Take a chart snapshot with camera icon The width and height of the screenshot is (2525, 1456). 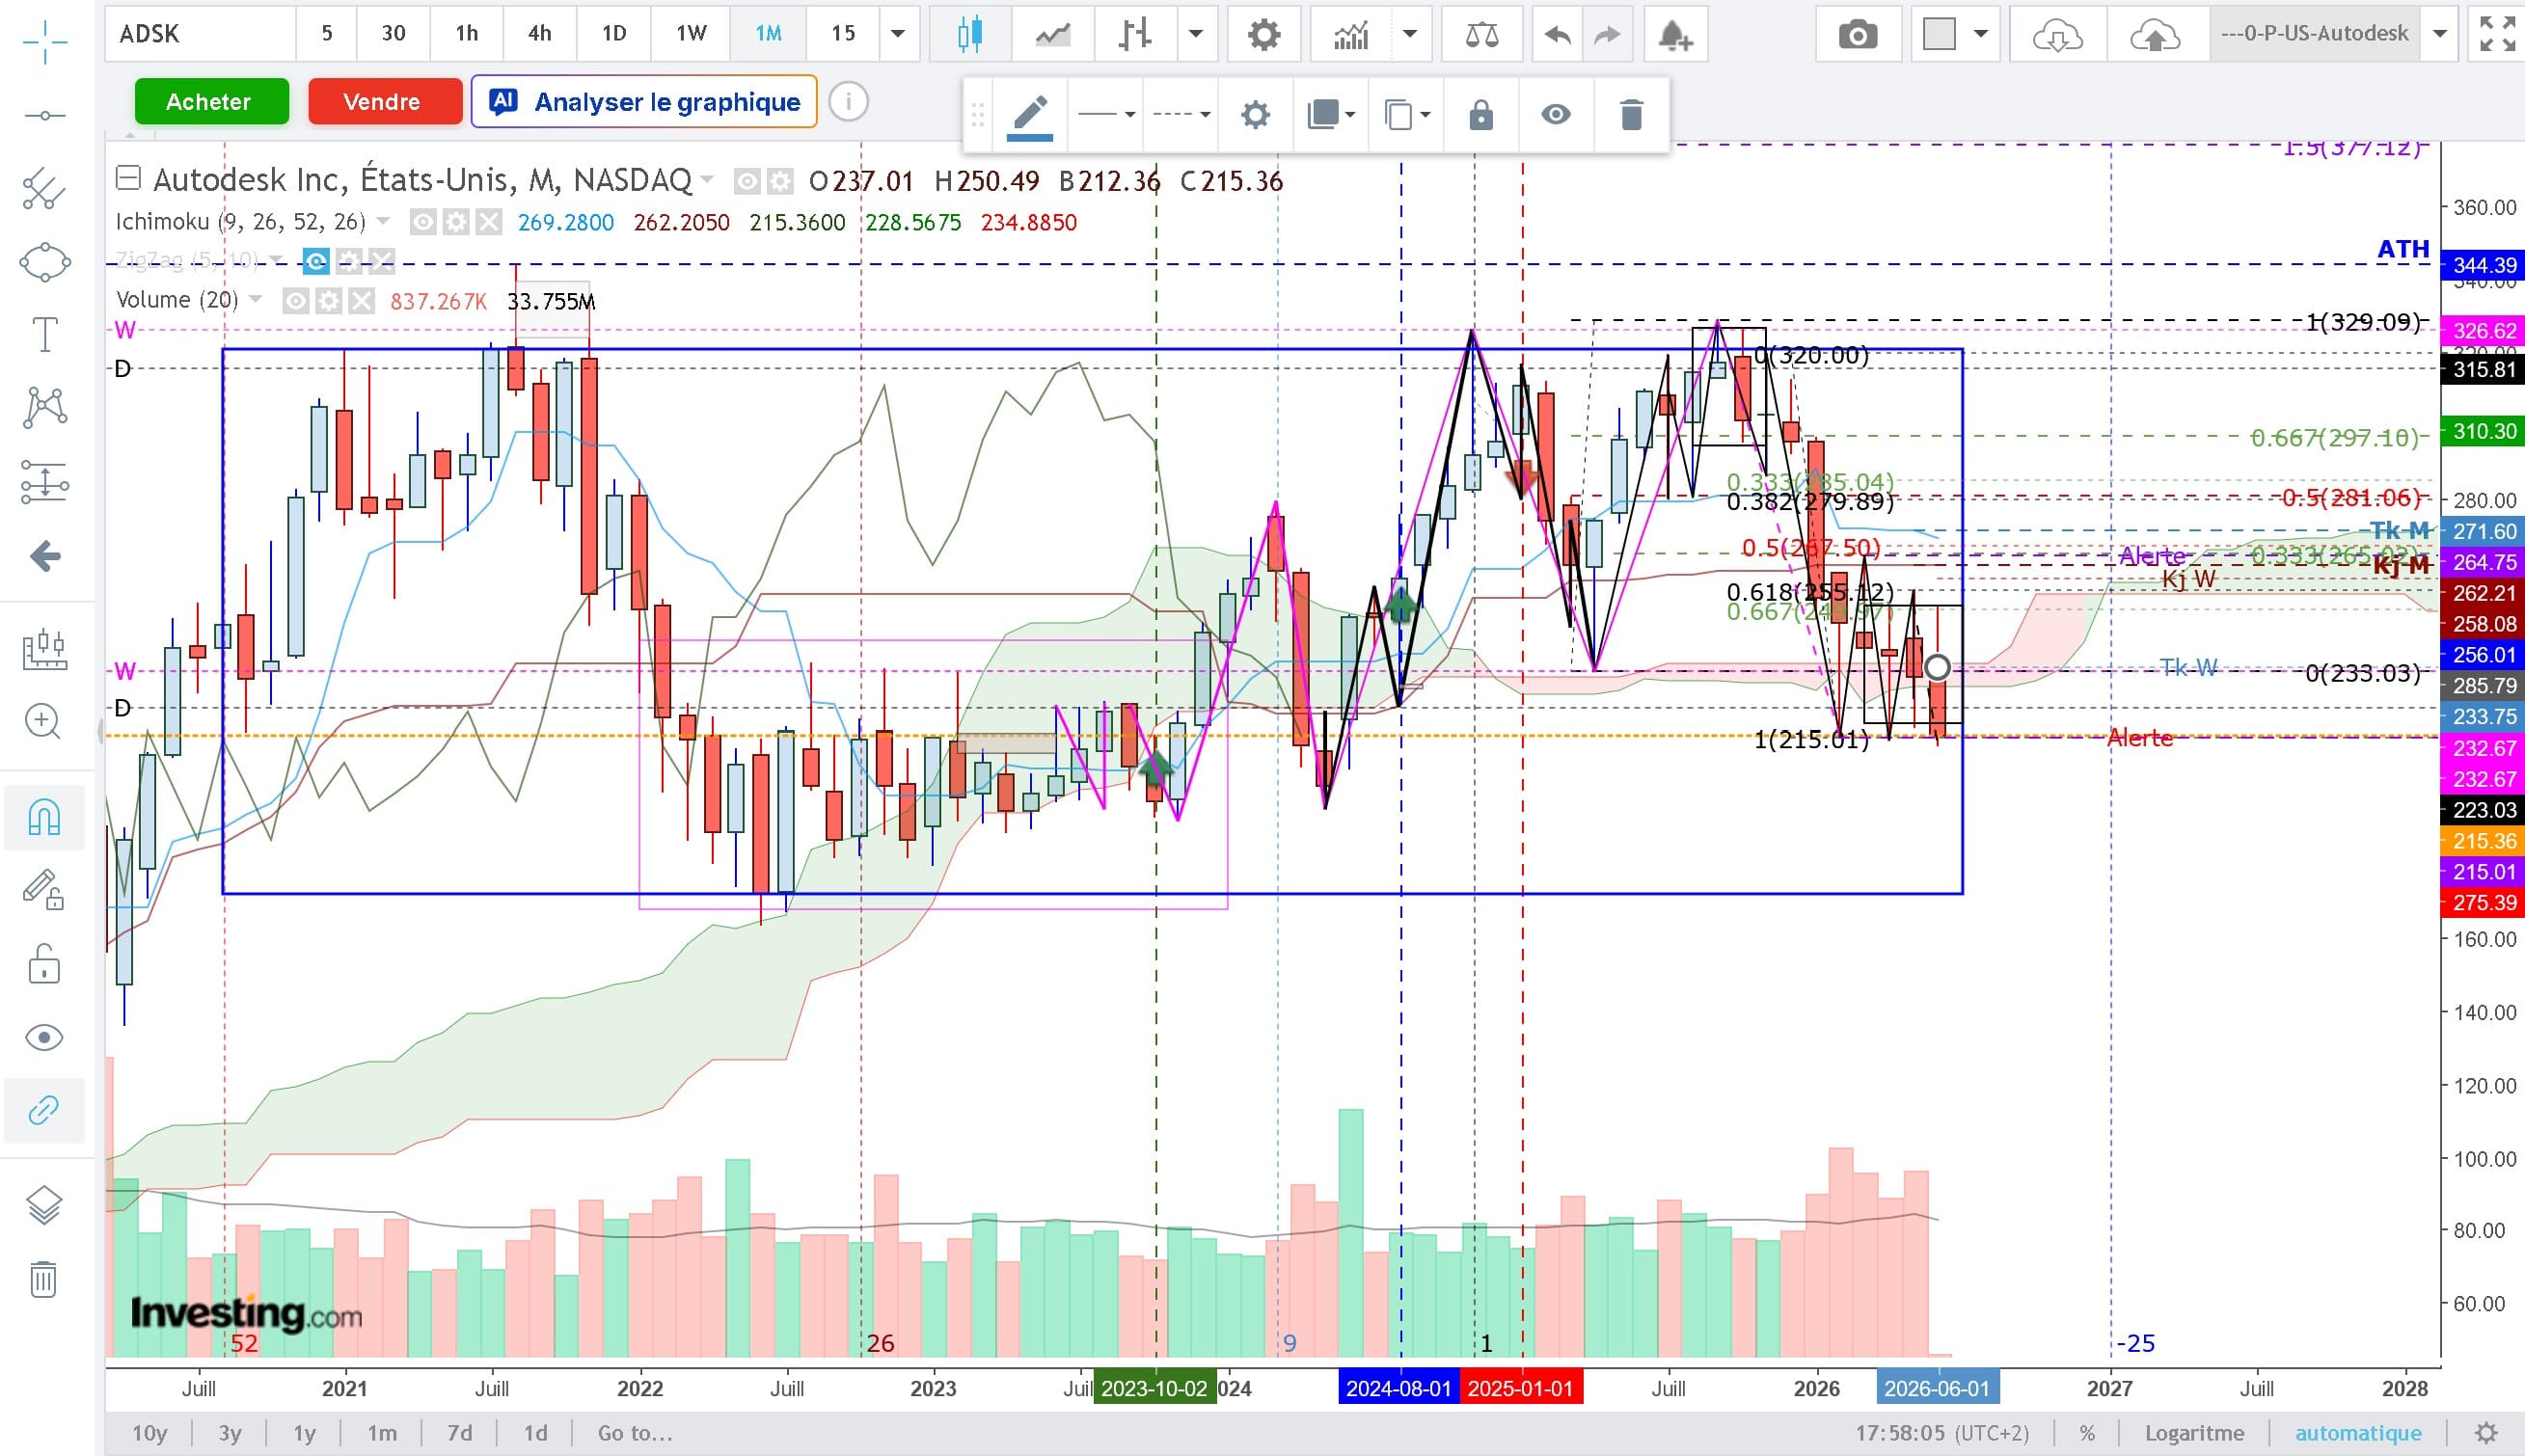click(1858, 35)
